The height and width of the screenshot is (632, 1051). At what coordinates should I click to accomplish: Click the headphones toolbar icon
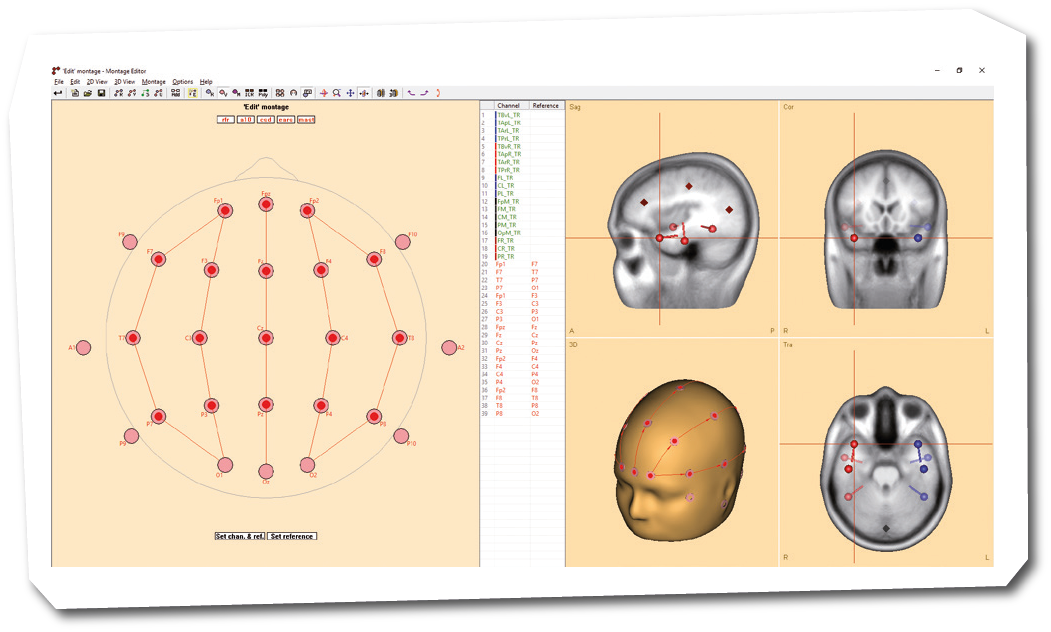tap(293, 92)
